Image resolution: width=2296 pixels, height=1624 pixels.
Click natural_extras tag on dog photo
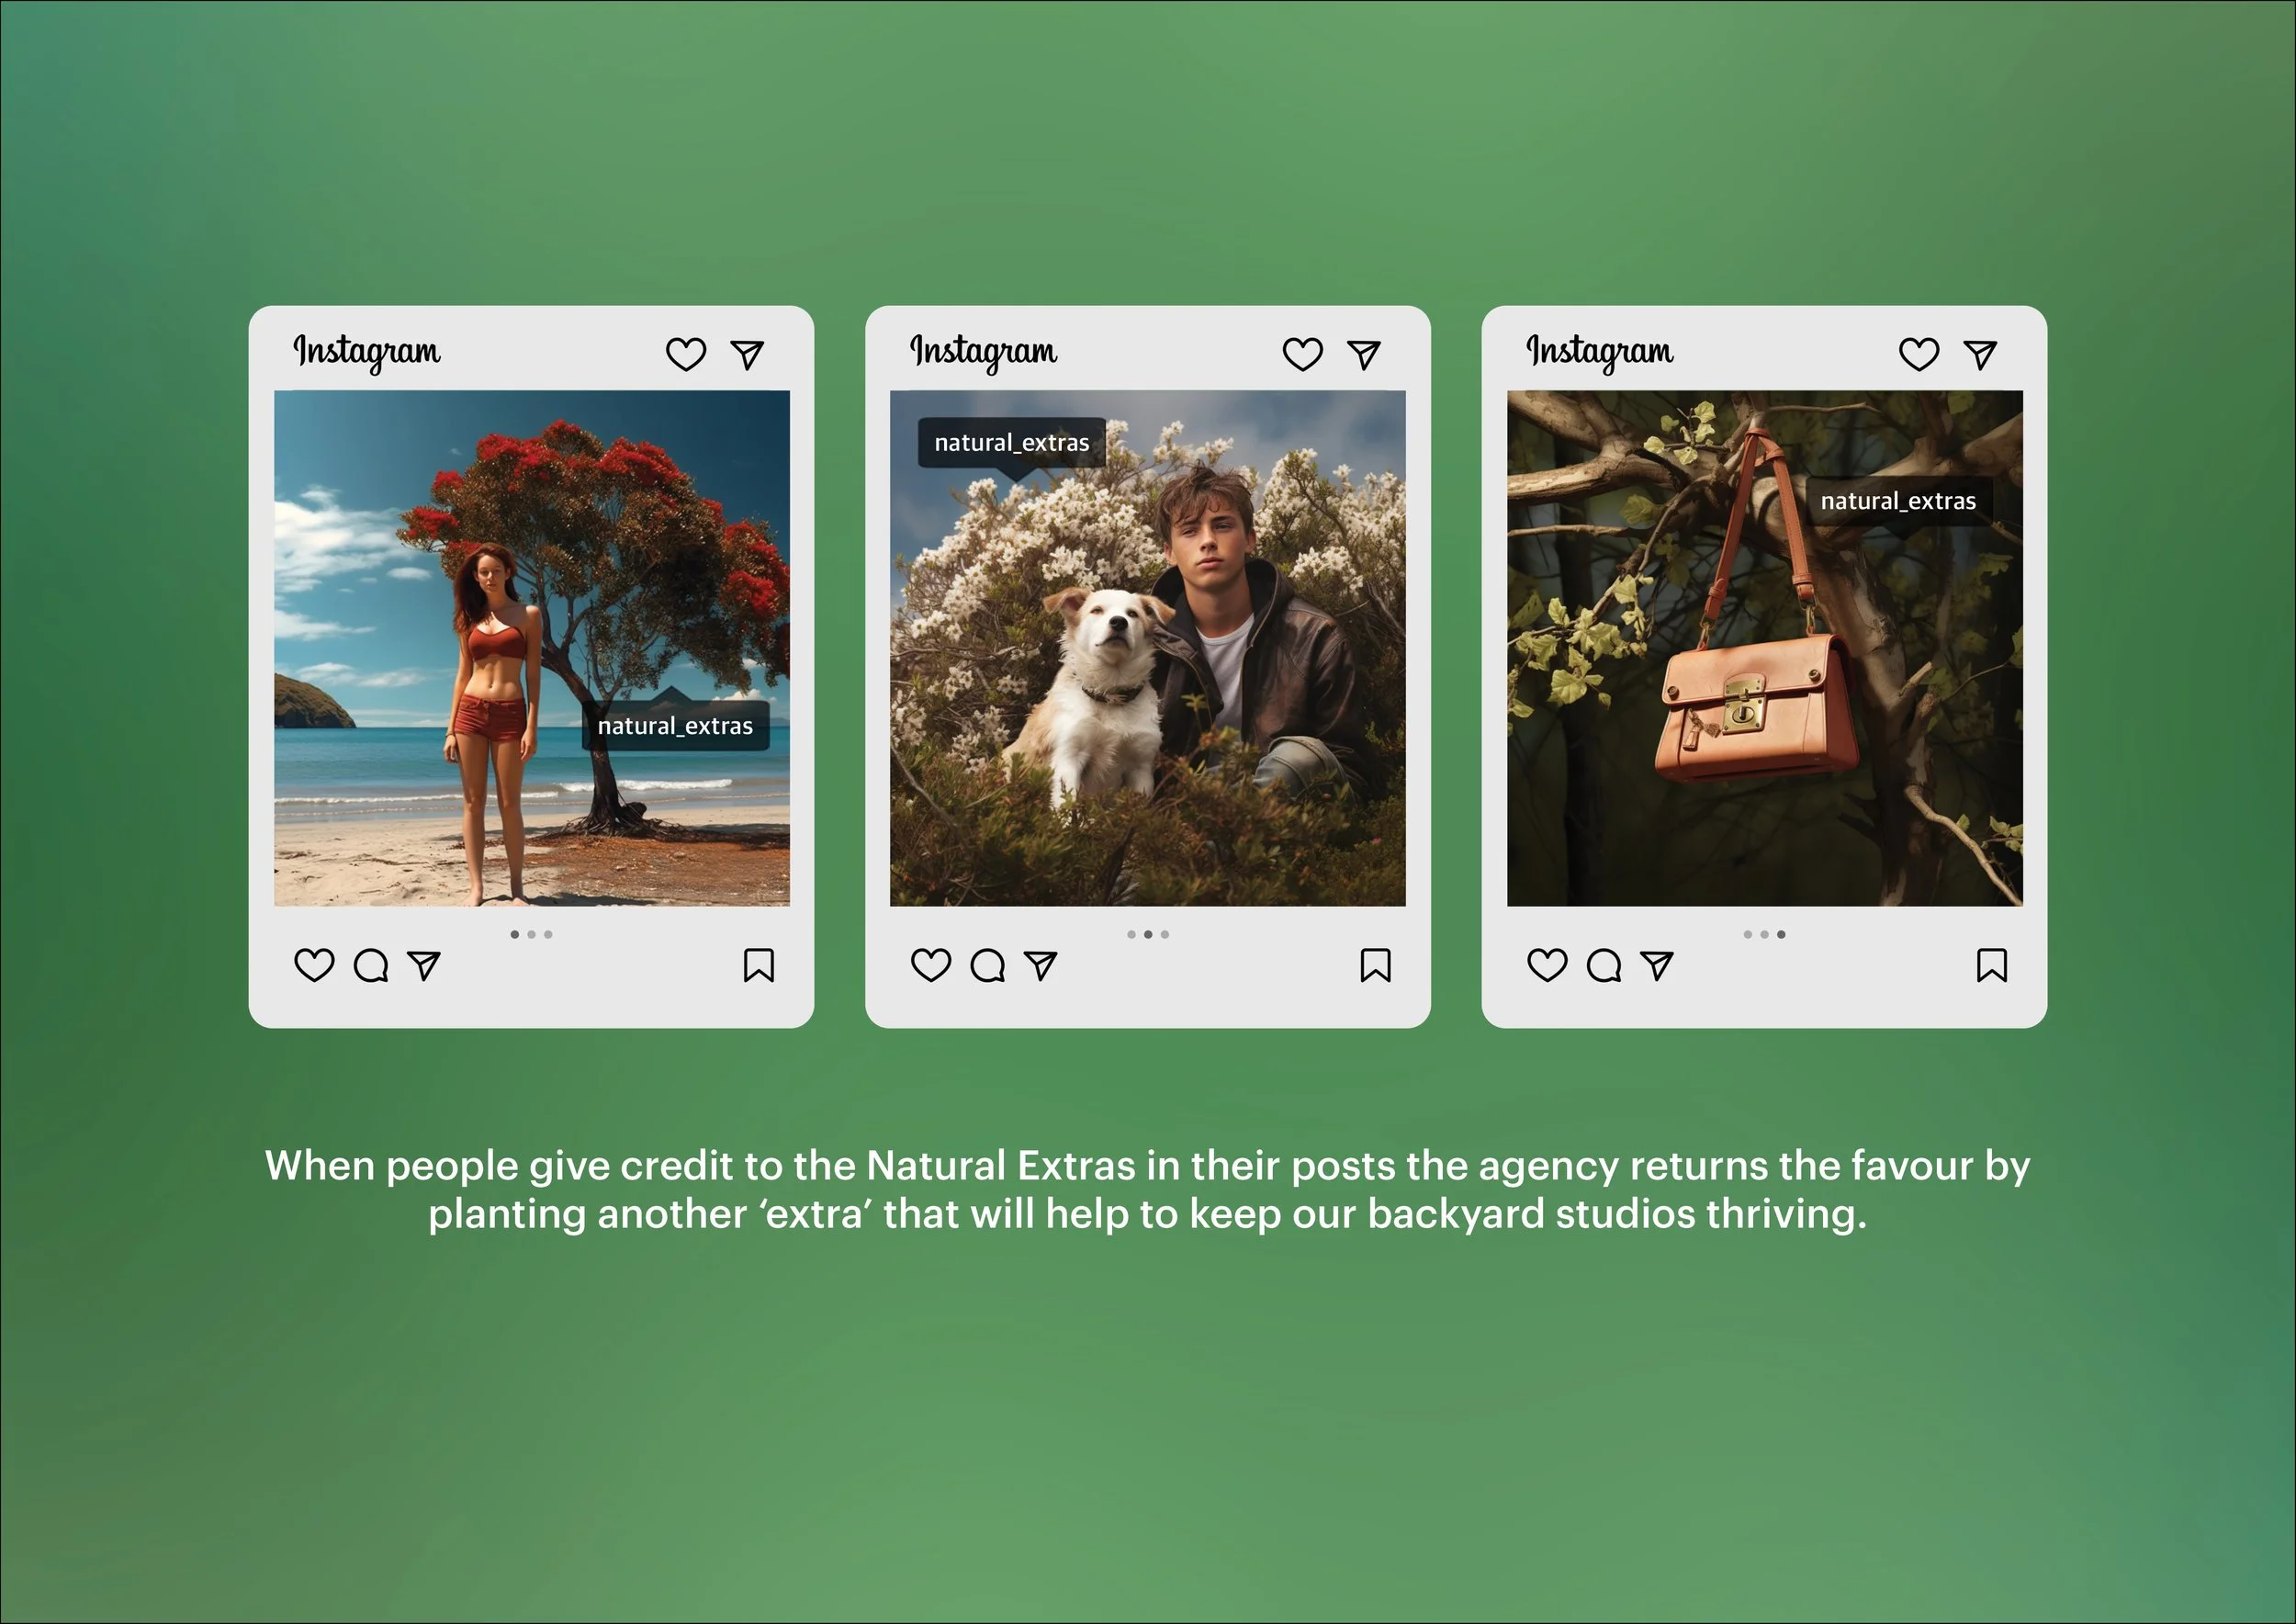point(1011,443)
